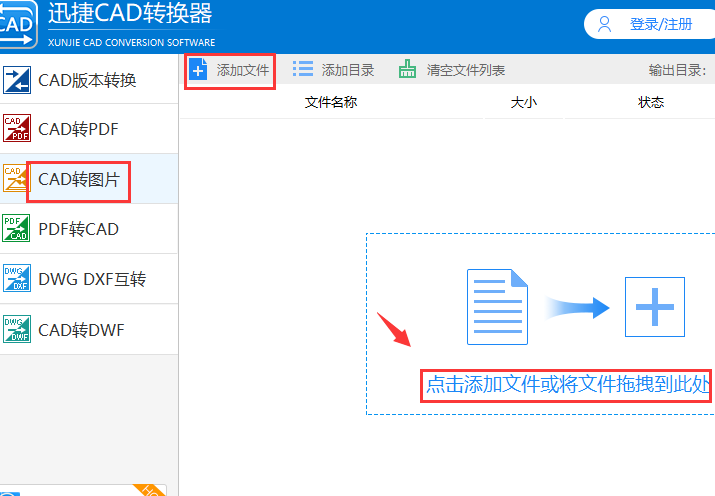Click the CAD转DWF teal icon
Viewport: 715px width, 496px height.
(17, 329)
